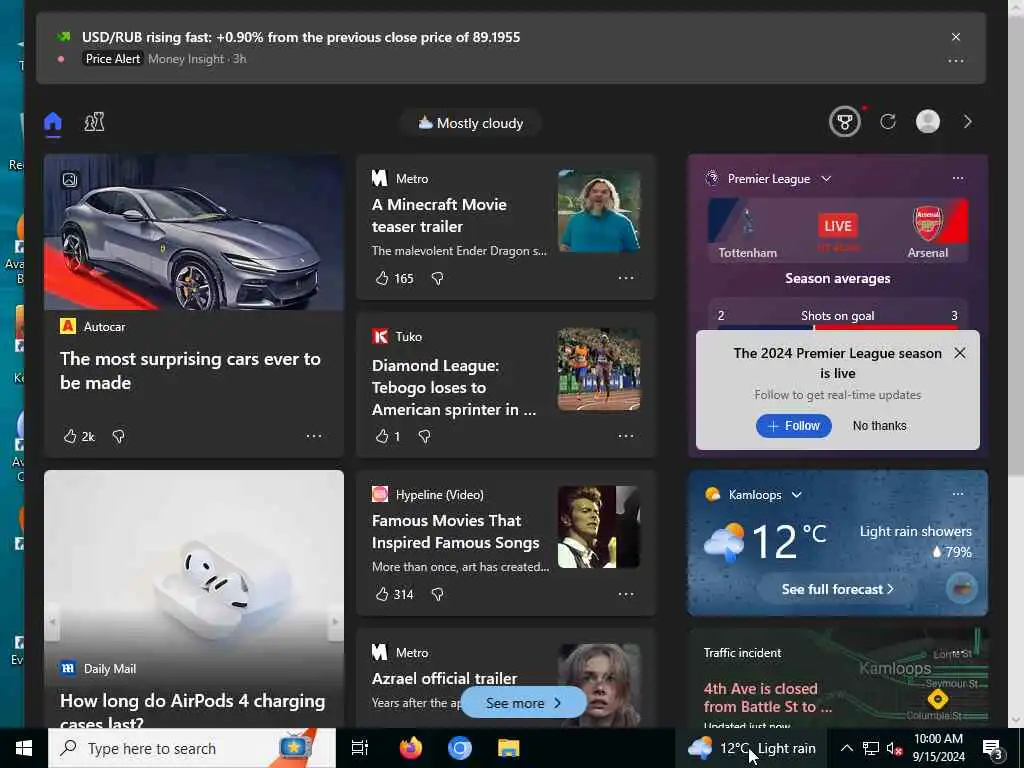The image size is (1024, 768).
Task: Open more options on Tuko card
Action: tap(626, 436)
